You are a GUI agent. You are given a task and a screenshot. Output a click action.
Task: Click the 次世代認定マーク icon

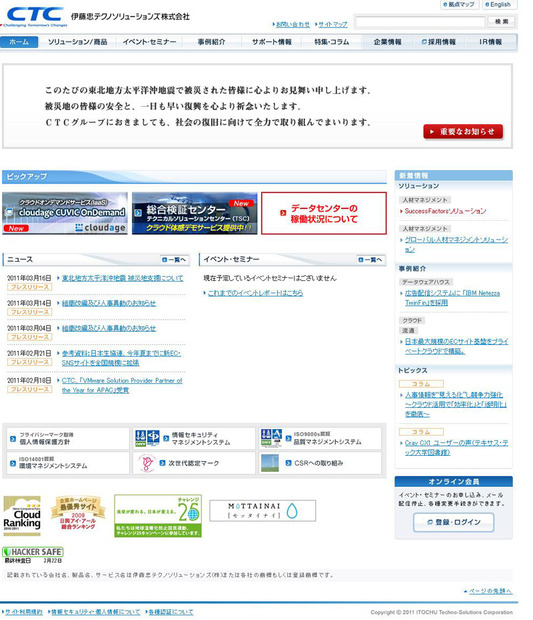[x=147, y=463]
